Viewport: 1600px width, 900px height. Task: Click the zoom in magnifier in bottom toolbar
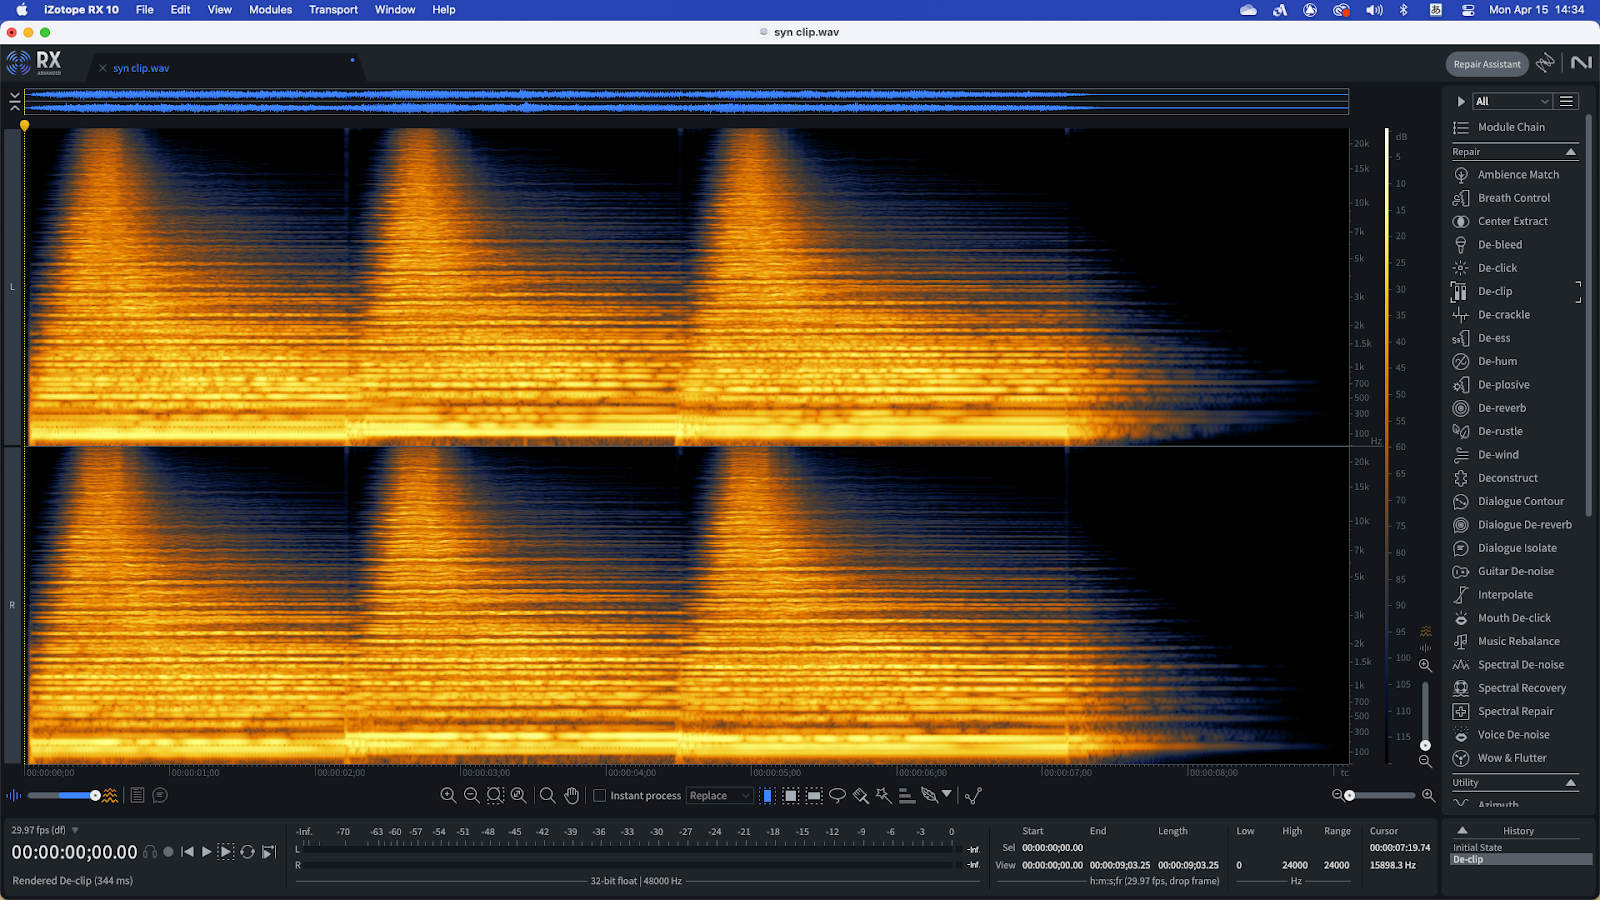pyautogui.click(x=448, y=796)
